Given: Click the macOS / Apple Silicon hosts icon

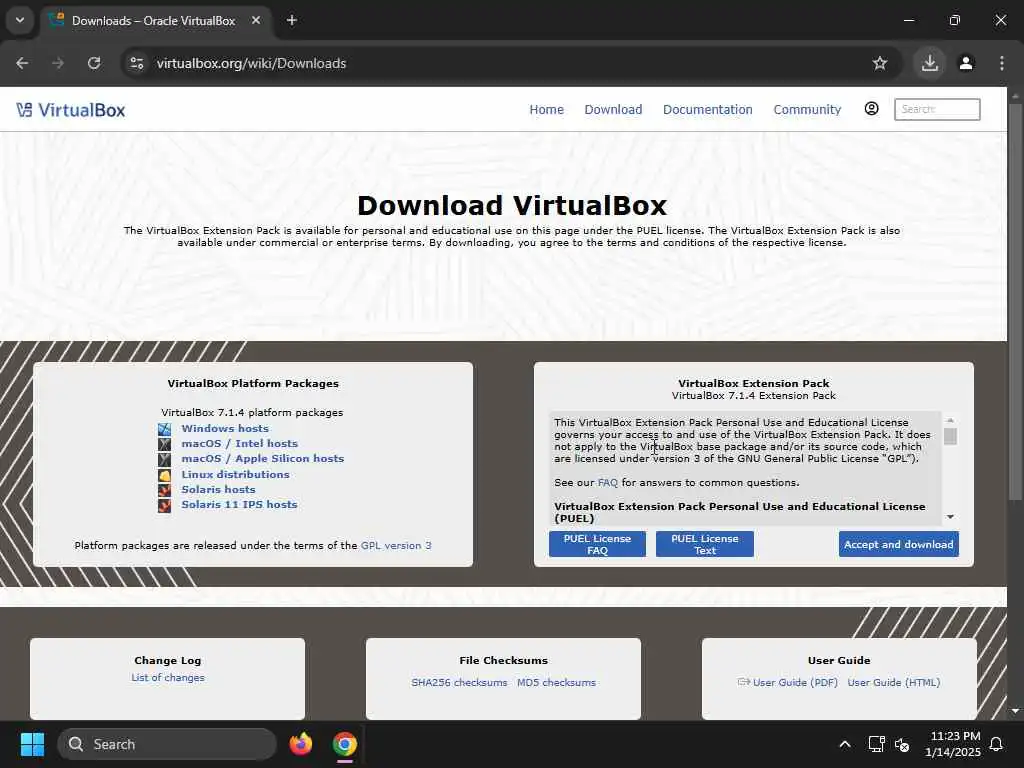Looking at the screenshot, I should tap(165, 459).
